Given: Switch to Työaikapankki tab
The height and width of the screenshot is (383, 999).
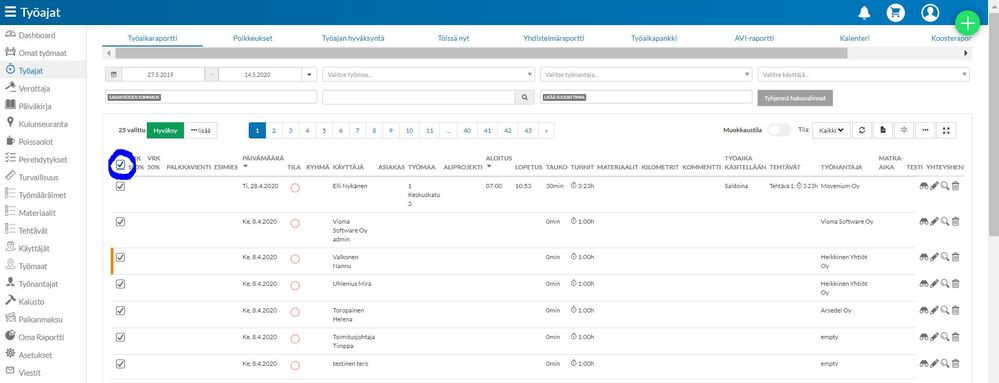Looking at the screenshot, I should pyautogui.click(x=654, y=38).
